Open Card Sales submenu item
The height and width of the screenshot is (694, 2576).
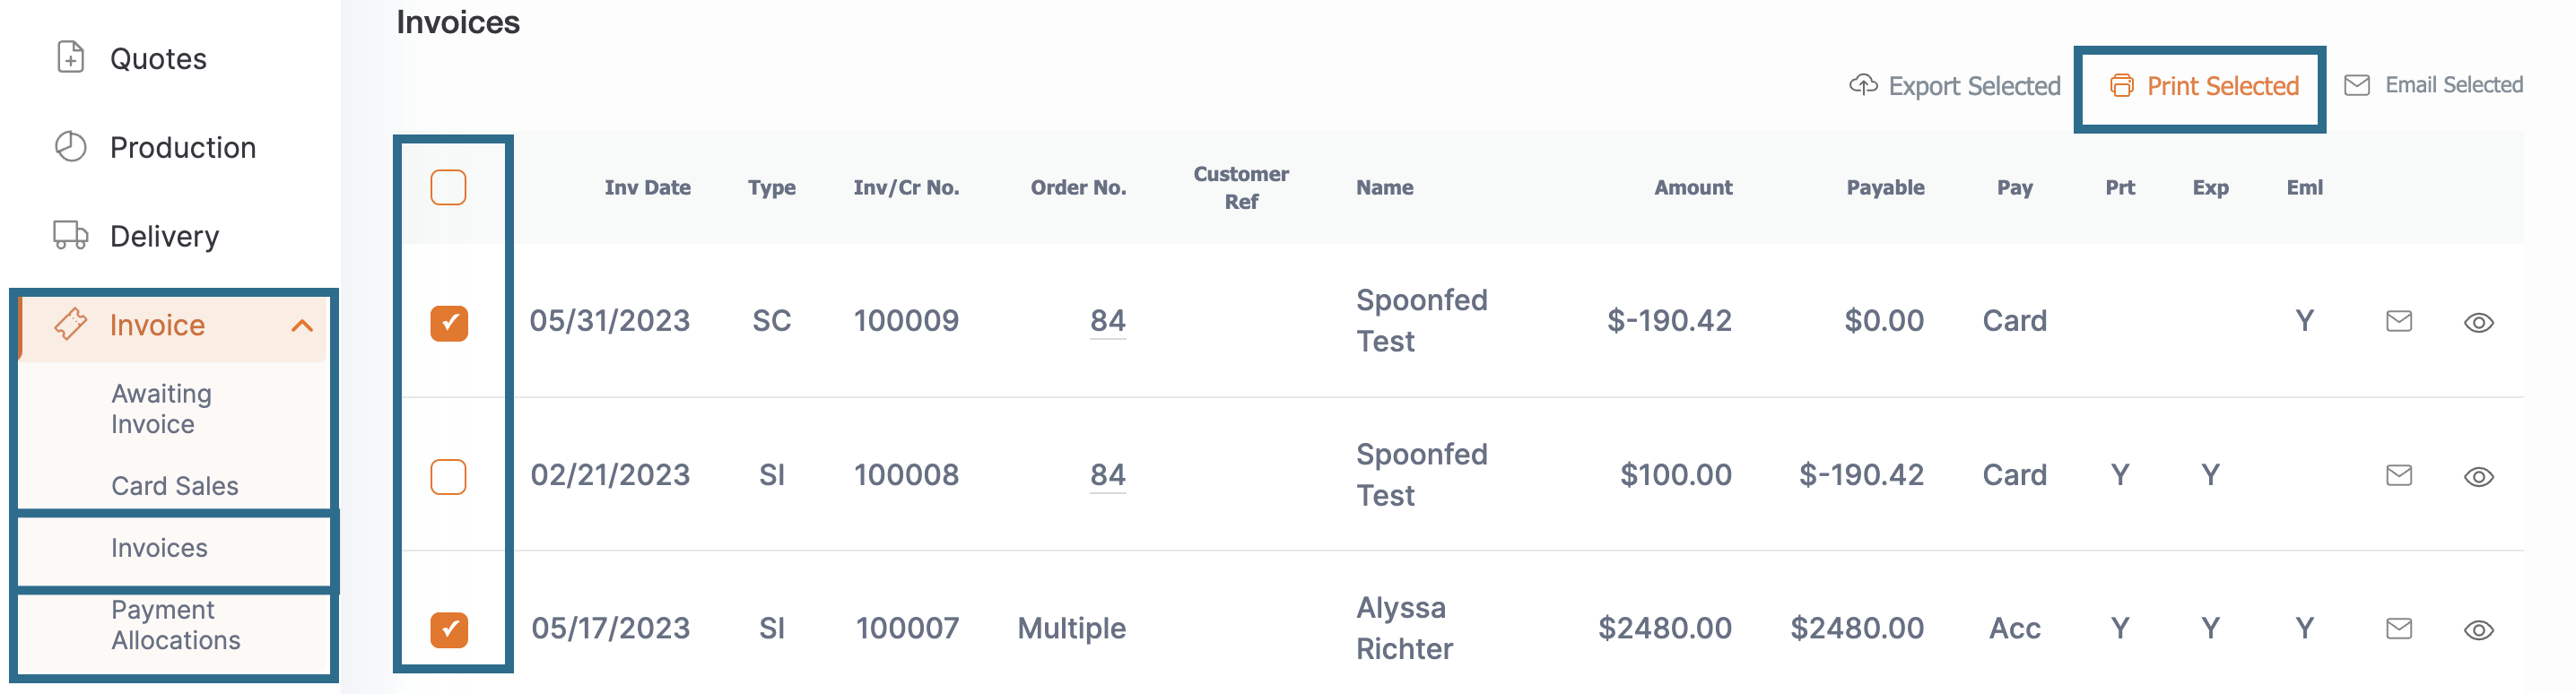coord(175,486)
